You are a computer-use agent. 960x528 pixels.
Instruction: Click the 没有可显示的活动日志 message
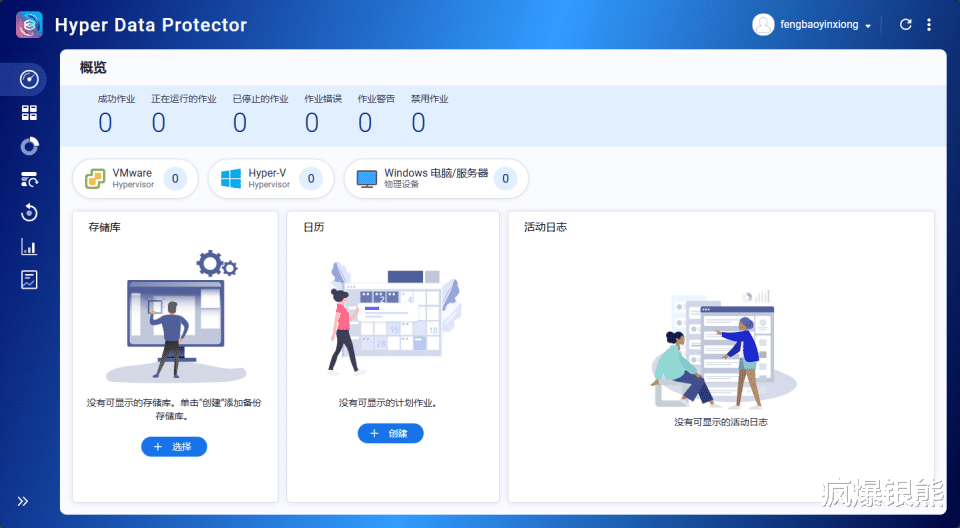(721, 422)
